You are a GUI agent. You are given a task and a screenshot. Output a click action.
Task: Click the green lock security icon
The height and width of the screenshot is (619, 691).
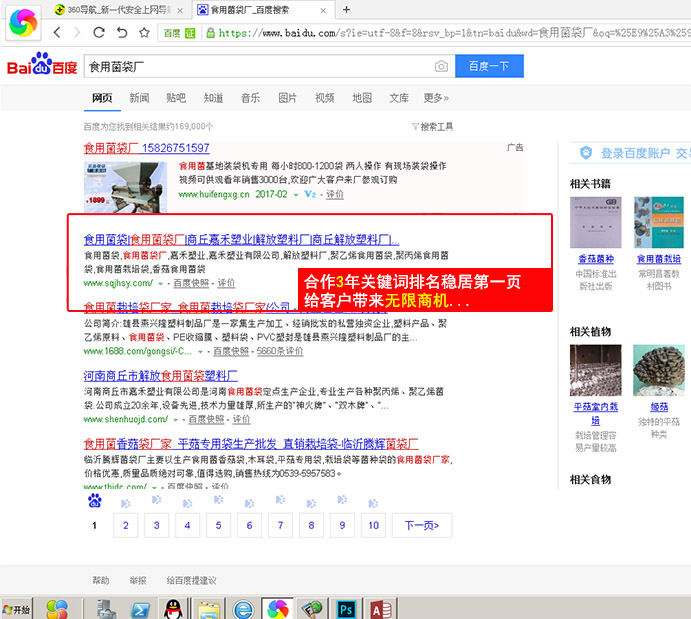211,33
